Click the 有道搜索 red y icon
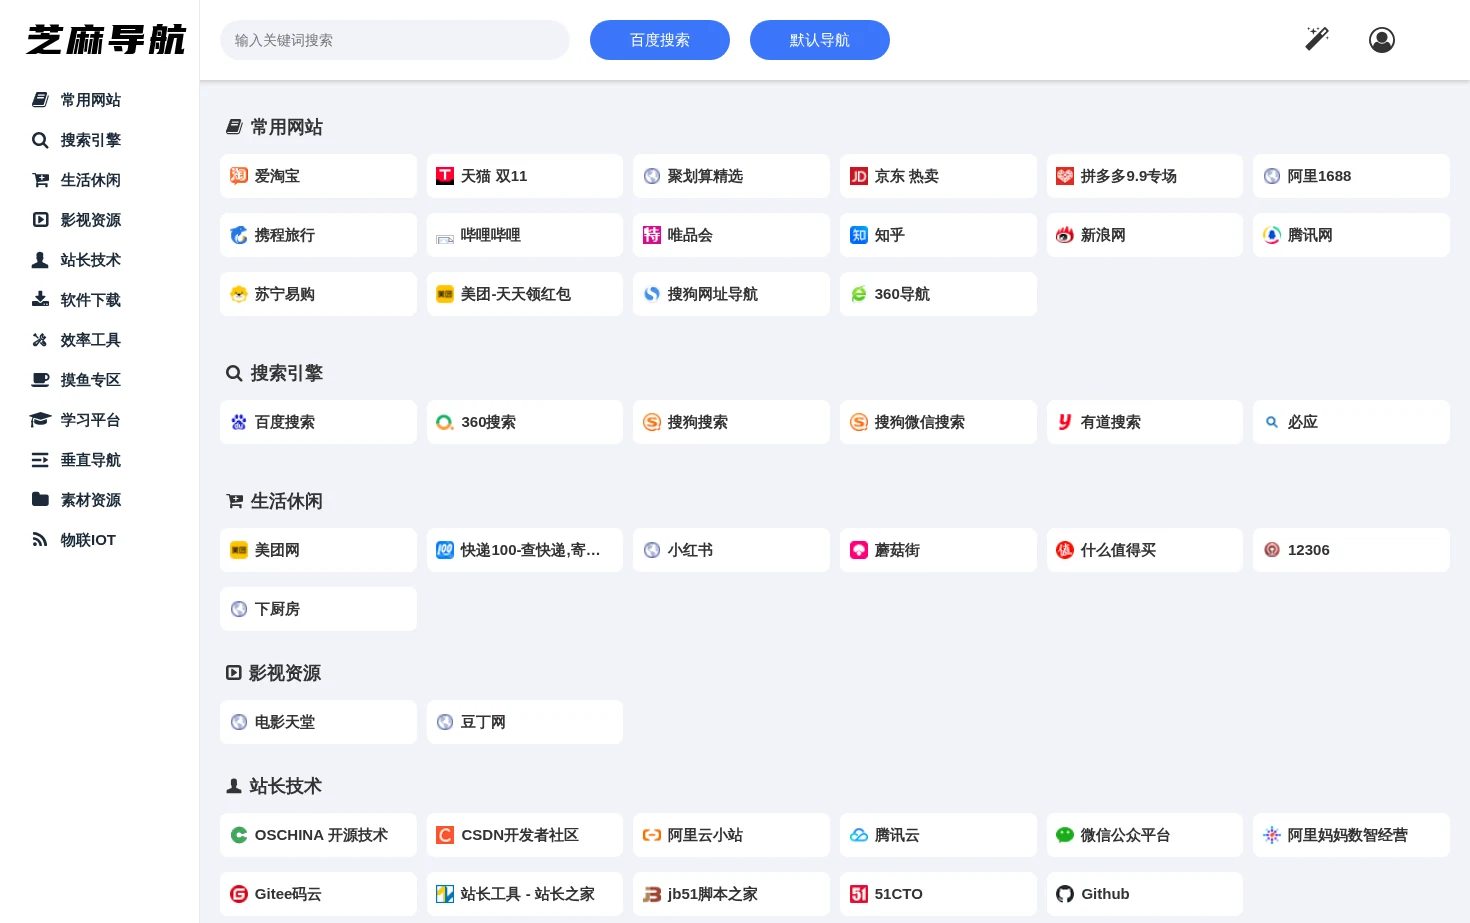This screenshot has height=923, width=1470. (1065, 422)
